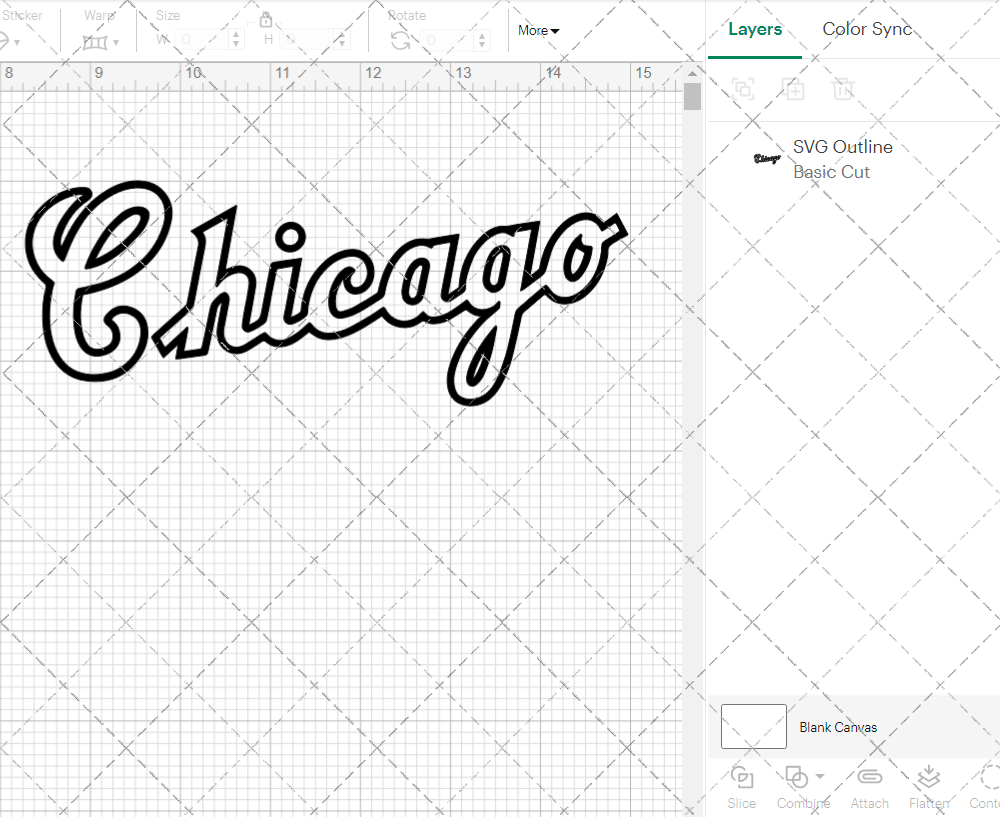The image size is (1000, 817).
Task: Toggle the size aspect ratio lock
Action: click(266, 20)
